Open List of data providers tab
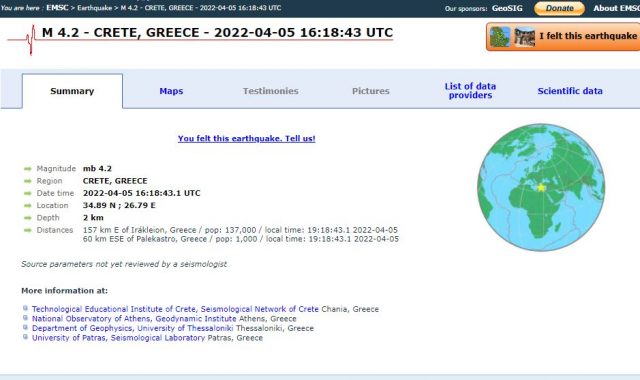 470,91
